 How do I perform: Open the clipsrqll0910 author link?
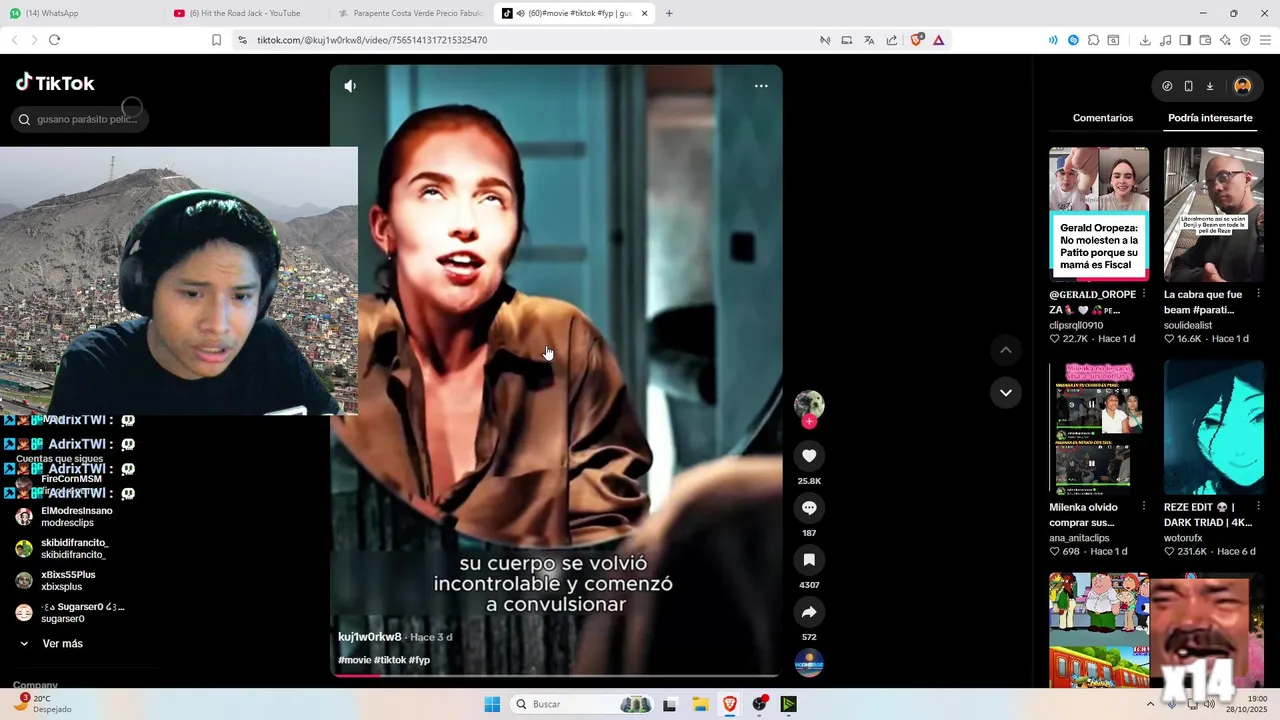pos(1076,325)
